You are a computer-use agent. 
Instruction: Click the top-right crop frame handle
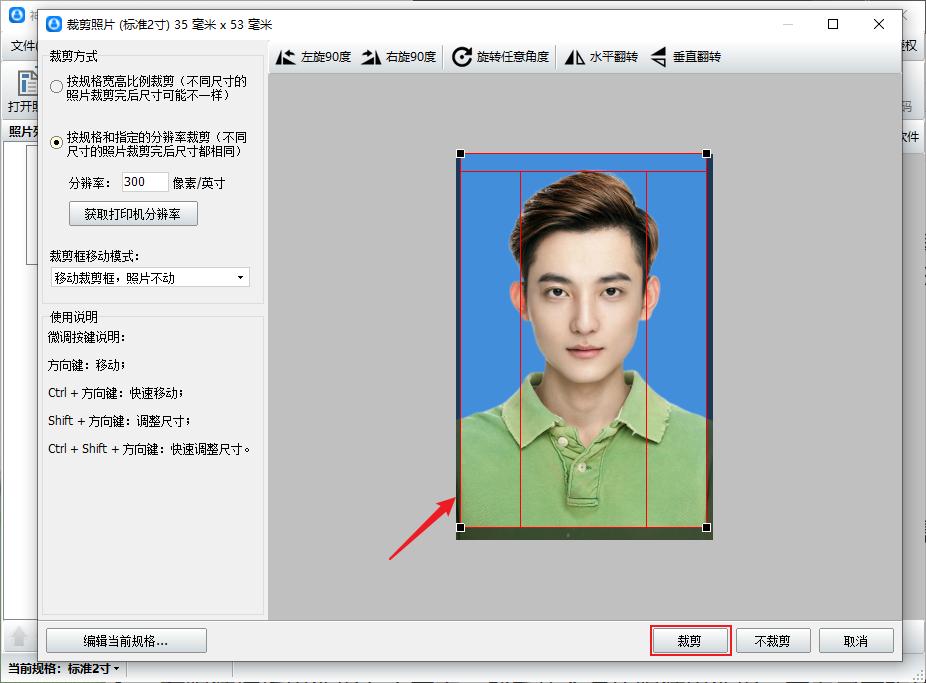point(707,154)
